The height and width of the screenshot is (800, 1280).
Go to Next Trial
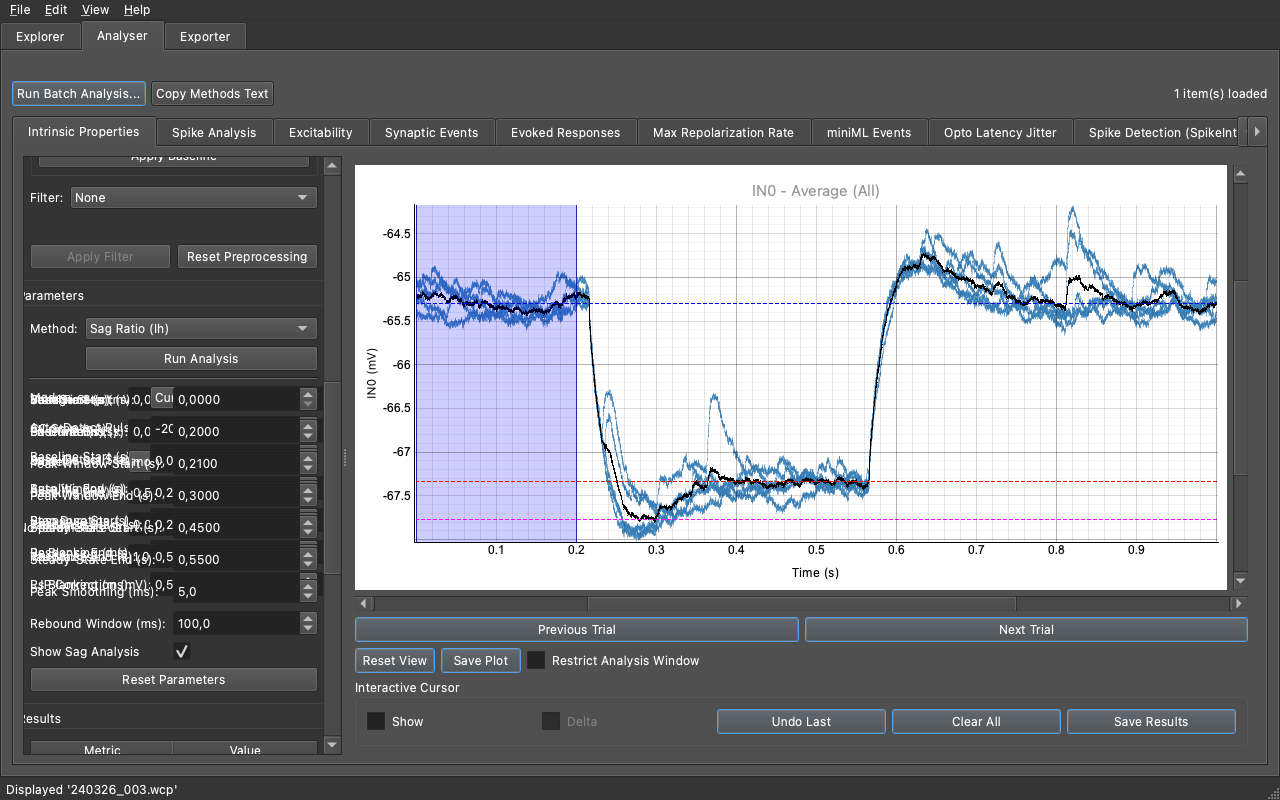click(x=1026, y=630)
